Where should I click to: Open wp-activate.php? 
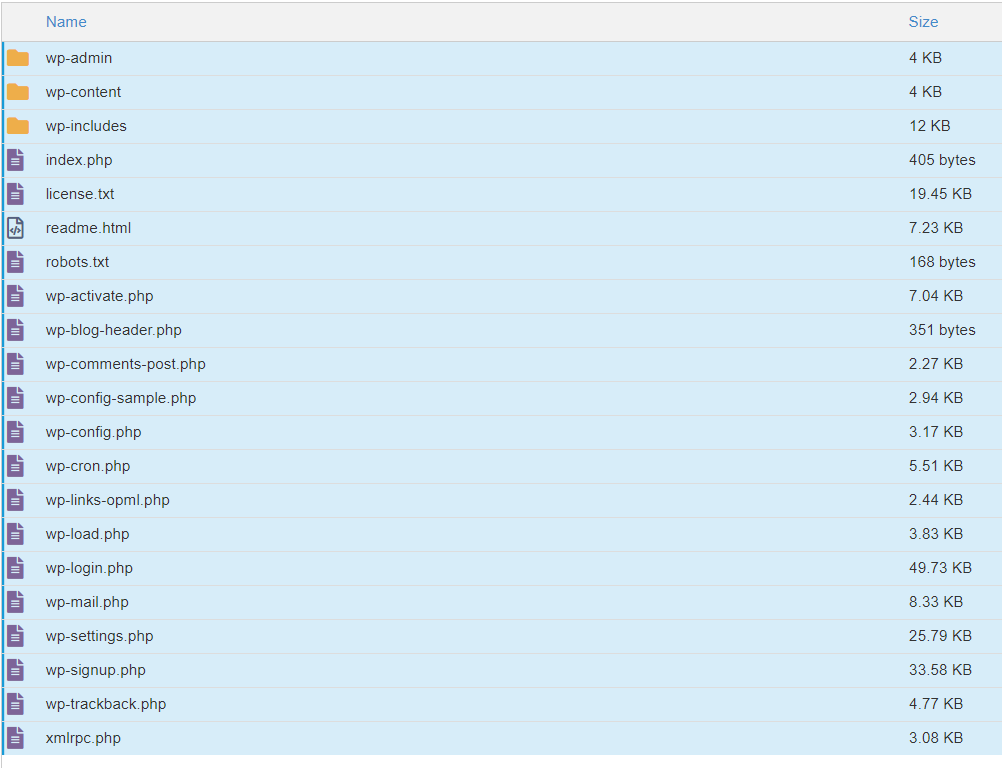(x=98, y=295)
